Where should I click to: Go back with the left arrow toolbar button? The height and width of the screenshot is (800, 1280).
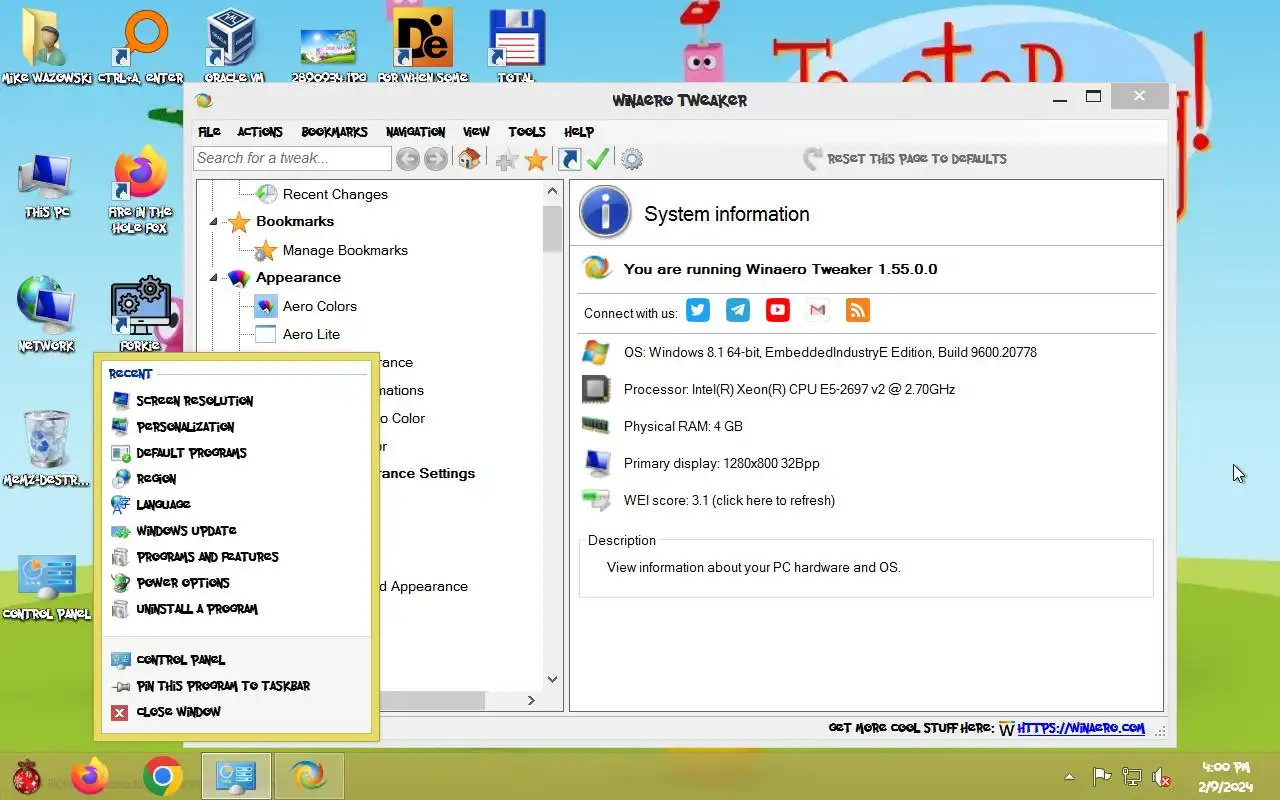pyautogui.click(x=407, y=159)
